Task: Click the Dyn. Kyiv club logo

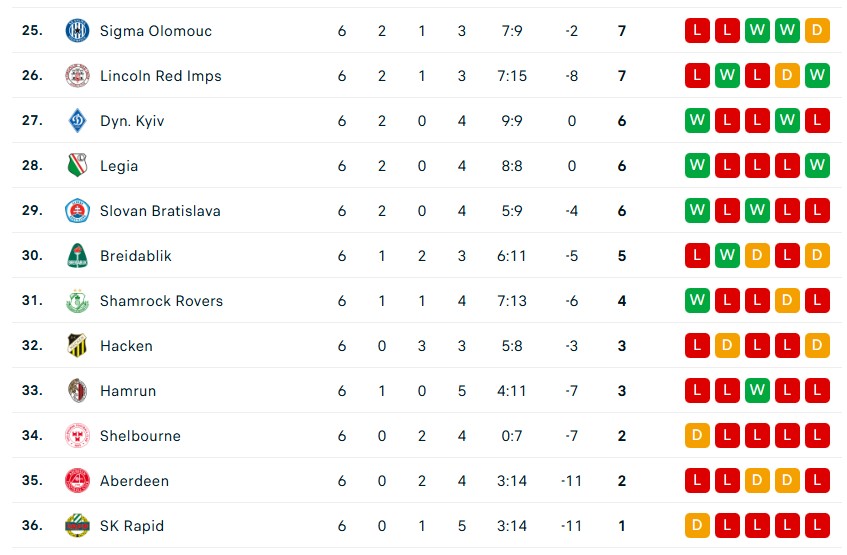Action: point(77,121)
